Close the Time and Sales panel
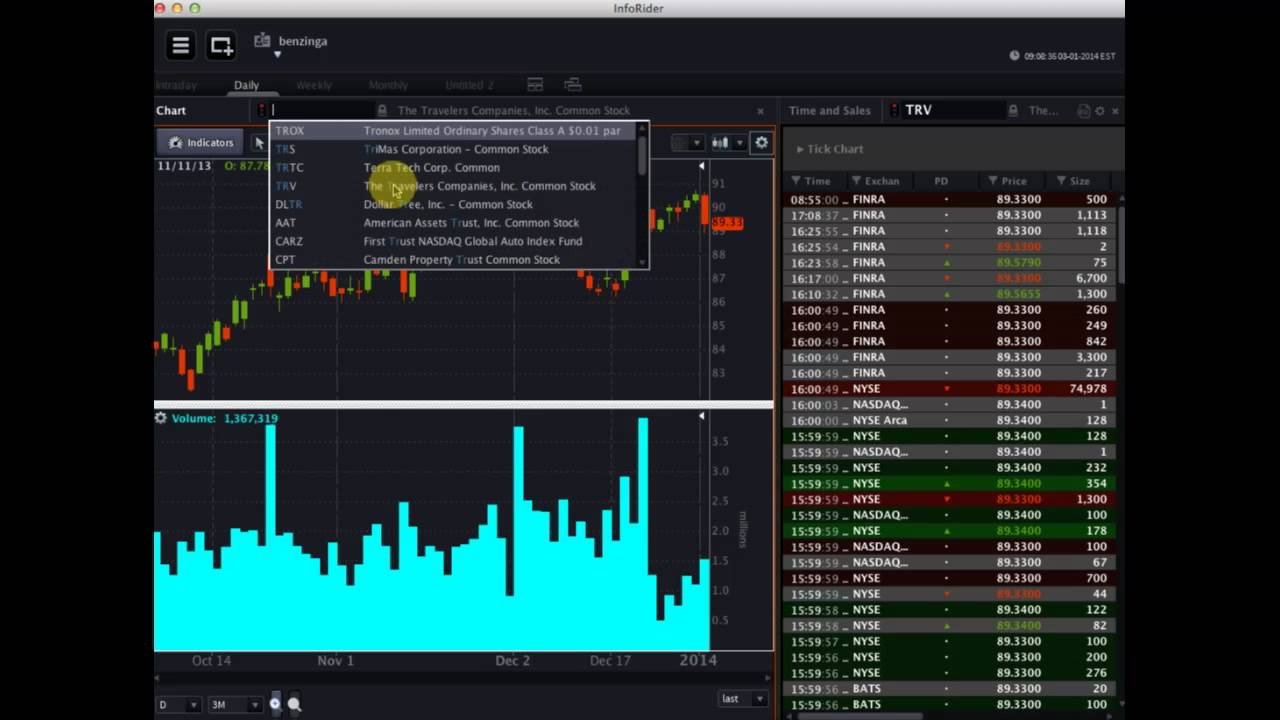The height and width of the screenshot is (720, 1280). point(1115,111)
